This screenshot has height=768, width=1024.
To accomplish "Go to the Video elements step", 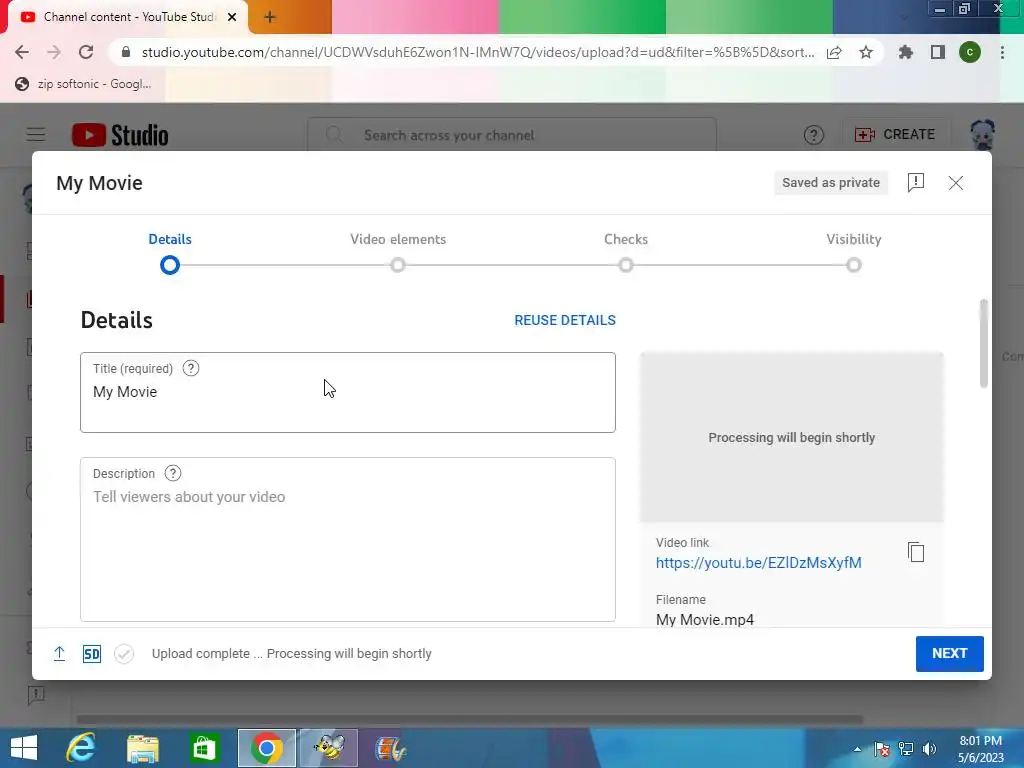I will click(398, 252).
